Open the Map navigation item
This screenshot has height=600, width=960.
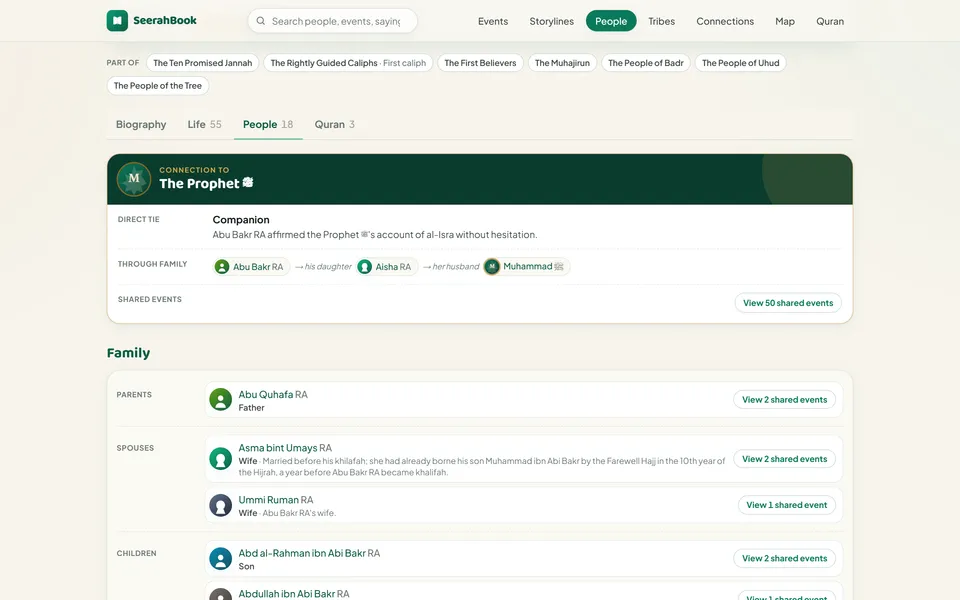[x=785, y=21]
